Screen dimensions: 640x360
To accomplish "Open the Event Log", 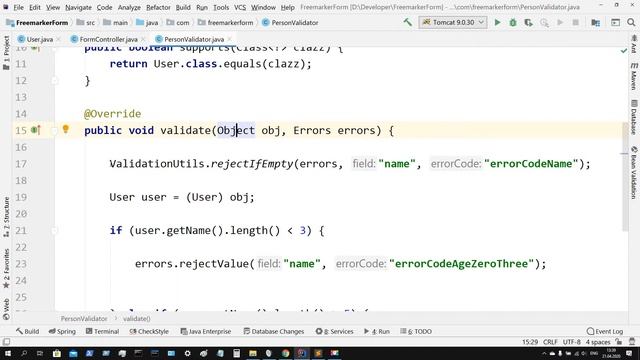I will pyautogui.click(x=605, y=331).
